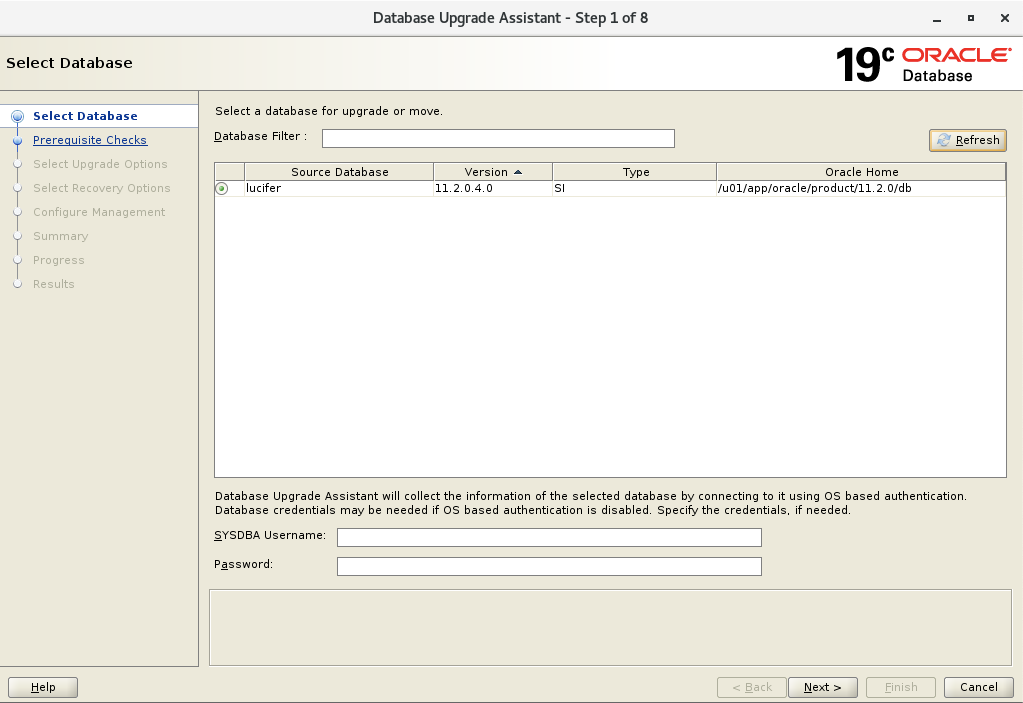The height and width of the screenshot is (703, 1023).
Task: Click the Select Recovery Options step
Action: 102,188
